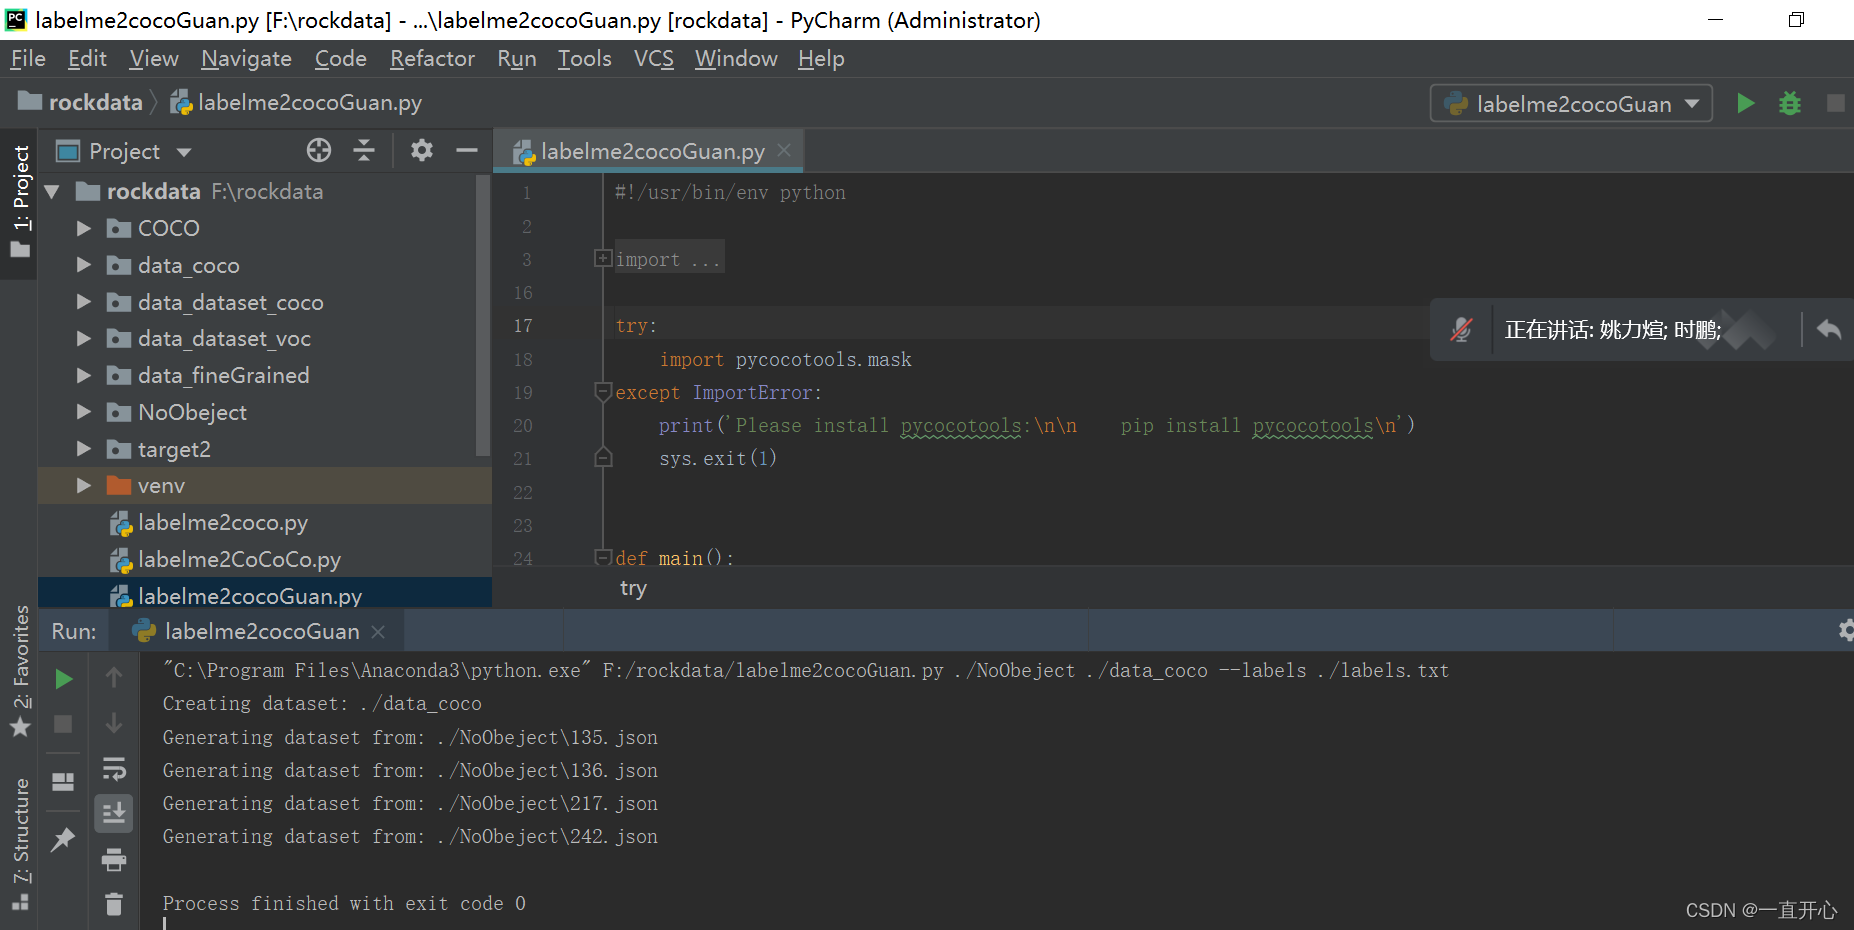This screenshot has height=930, width=1854.
Task: Enable soft-wrap in the Run console
Action: [113, 769]
